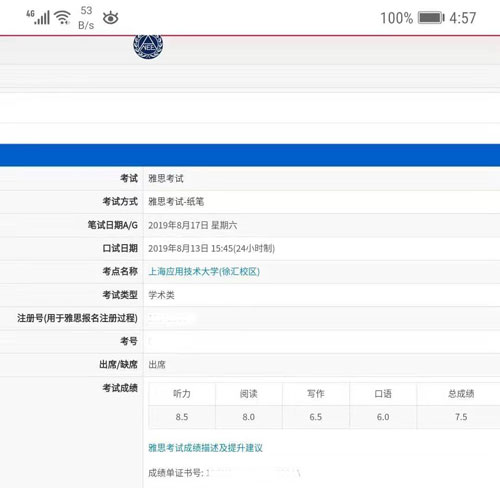The width and height of the screenshot is (500, 488).
Task: Click the 考试方式 row label
Action: click(x=120, y=201)
